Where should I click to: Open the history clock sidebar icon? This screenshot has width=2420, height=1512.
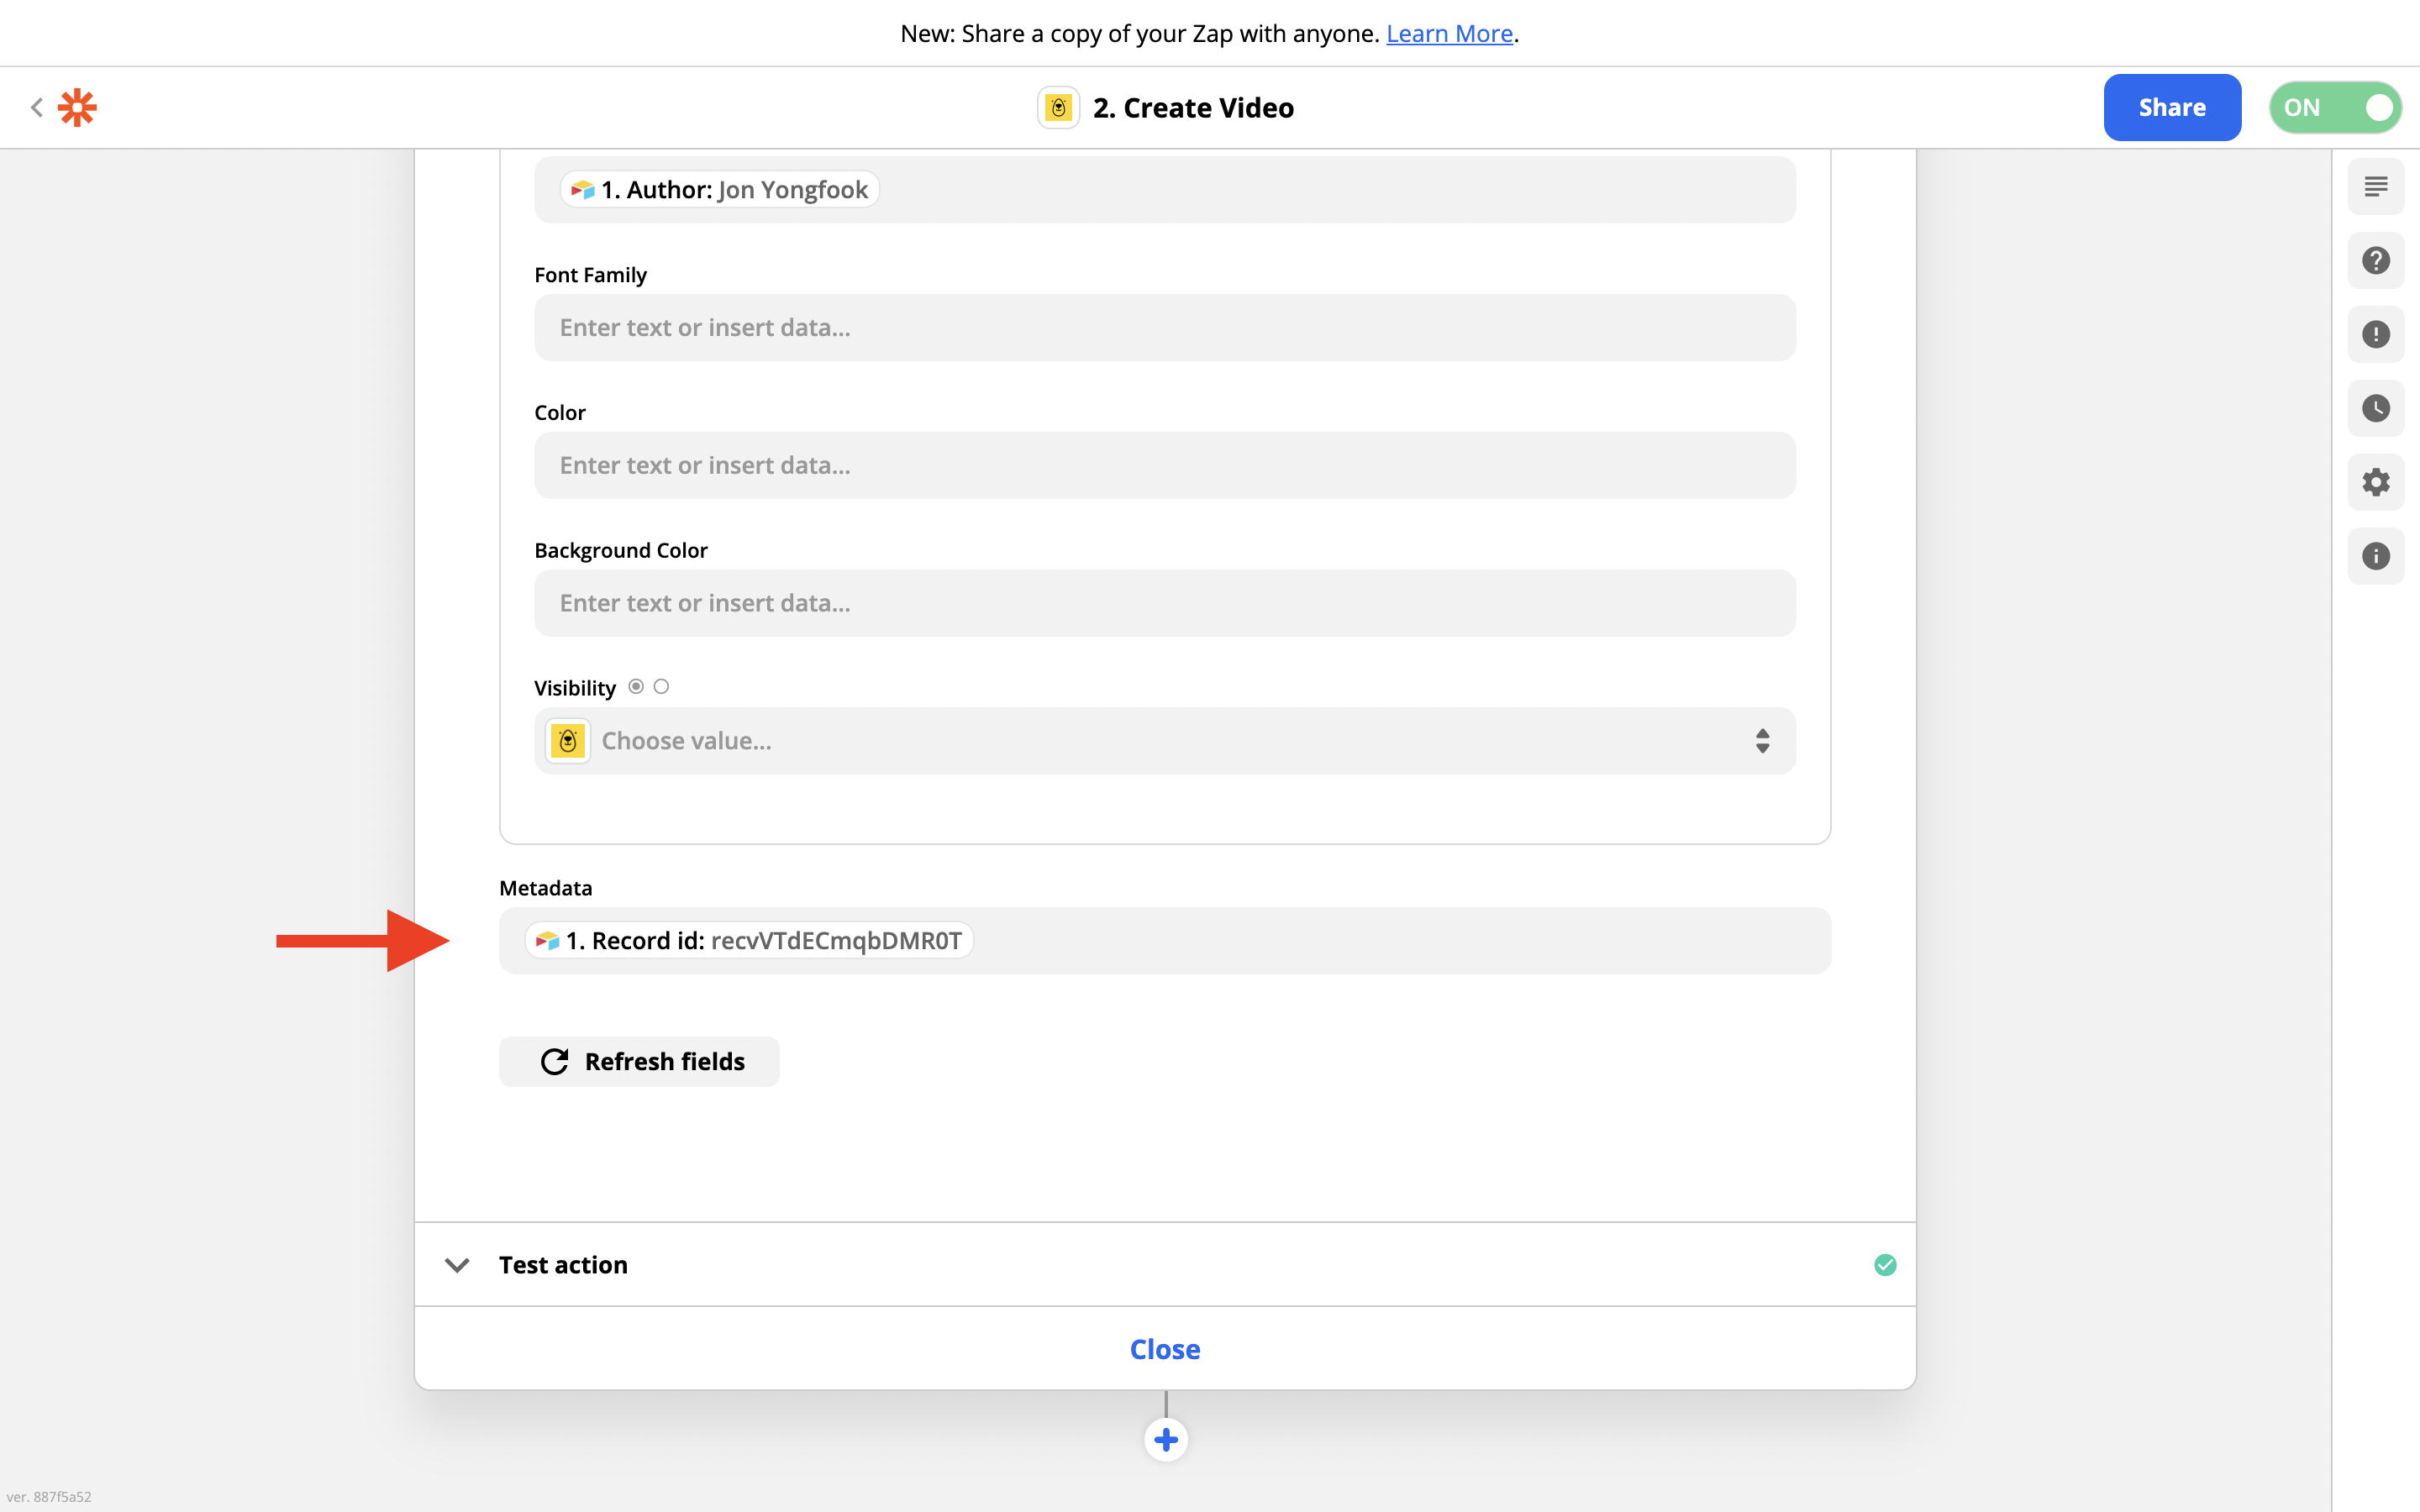[x=2375, y=408]
